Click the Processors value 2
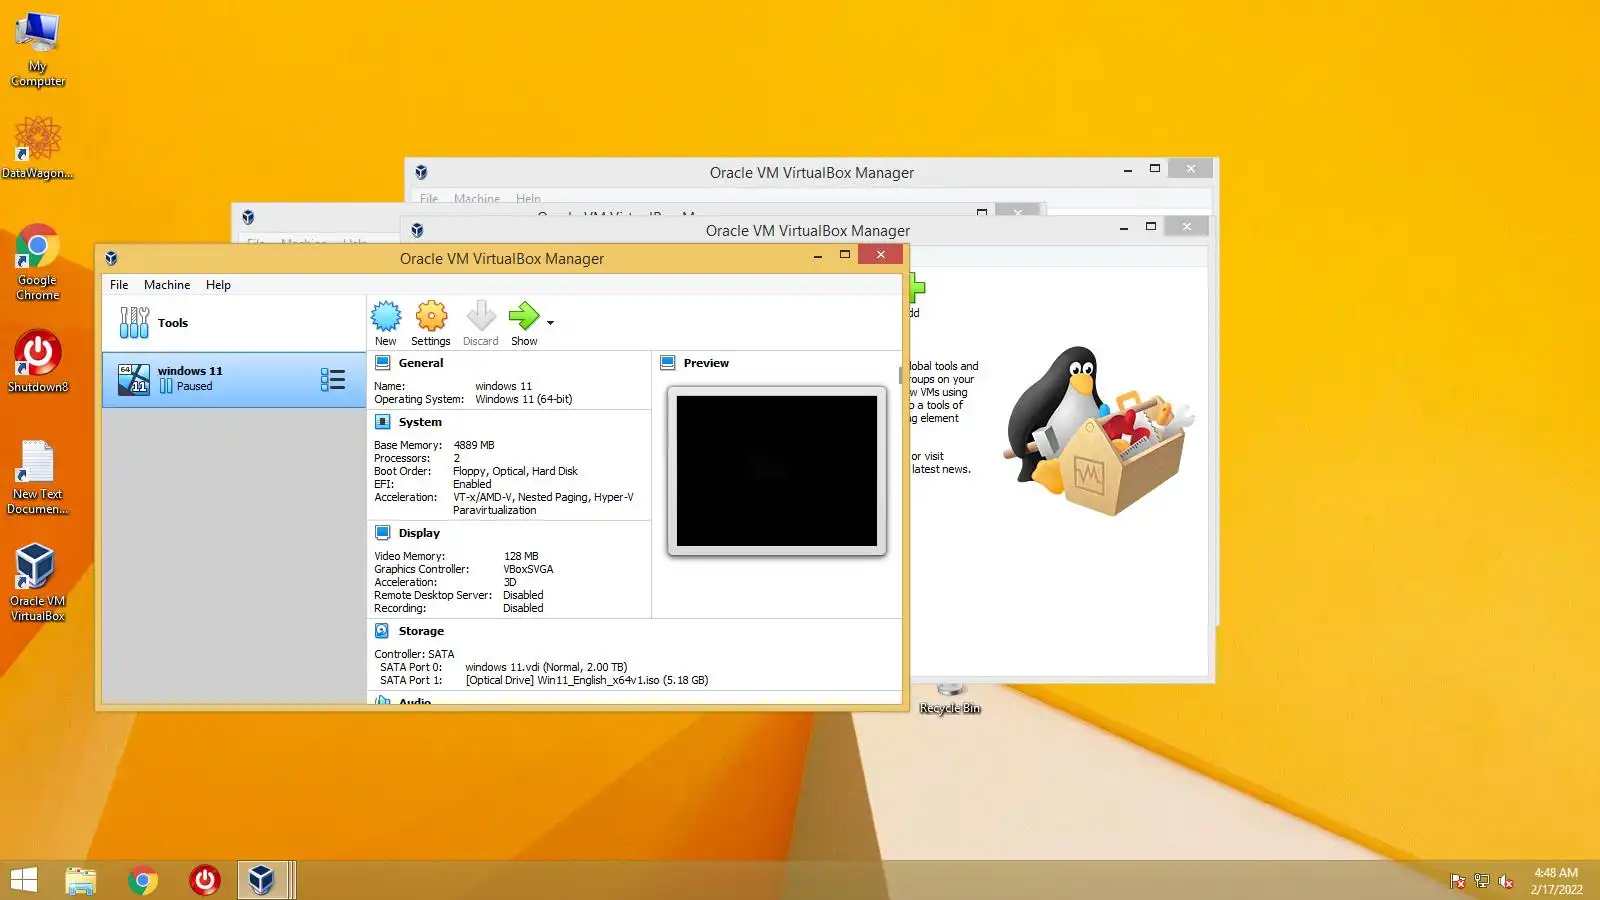Viewport: 1600px width, 900px height. [x=456, y=458]
